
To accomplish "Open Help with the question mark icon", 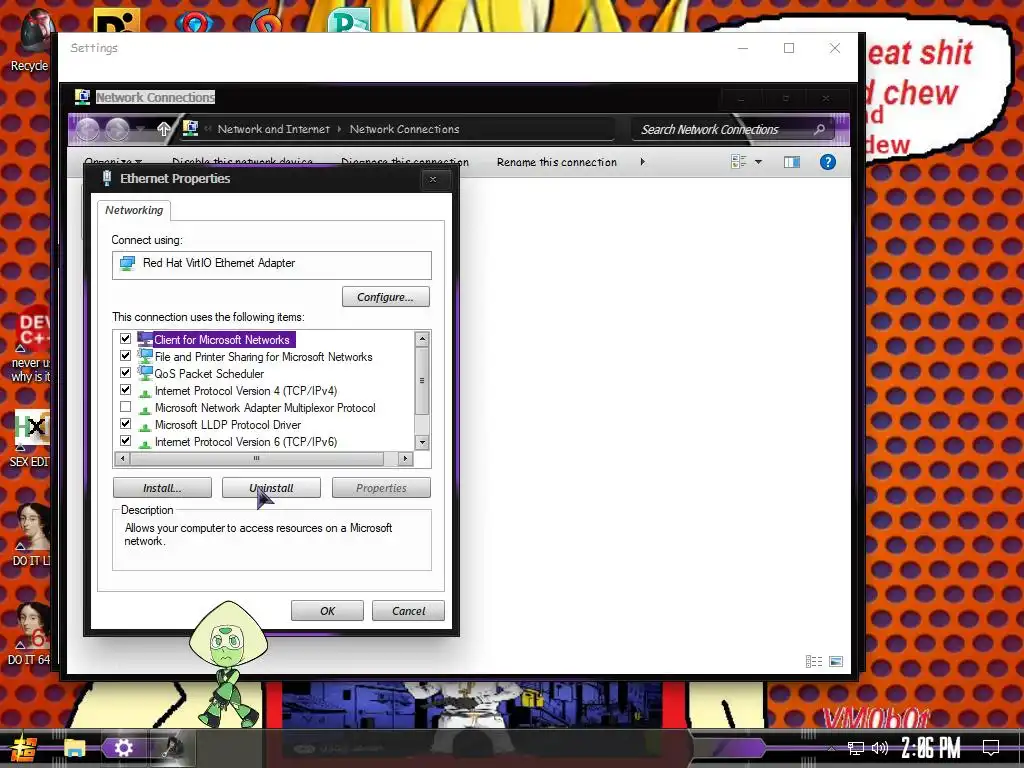I will pos(827,162).
